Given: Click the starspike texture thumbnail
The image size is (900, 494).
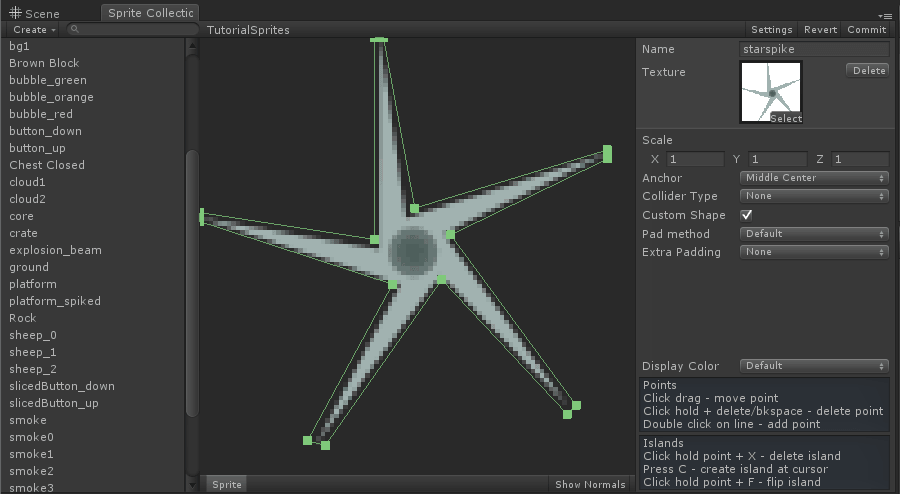Looking at the screenshot, I should point(771,92).
